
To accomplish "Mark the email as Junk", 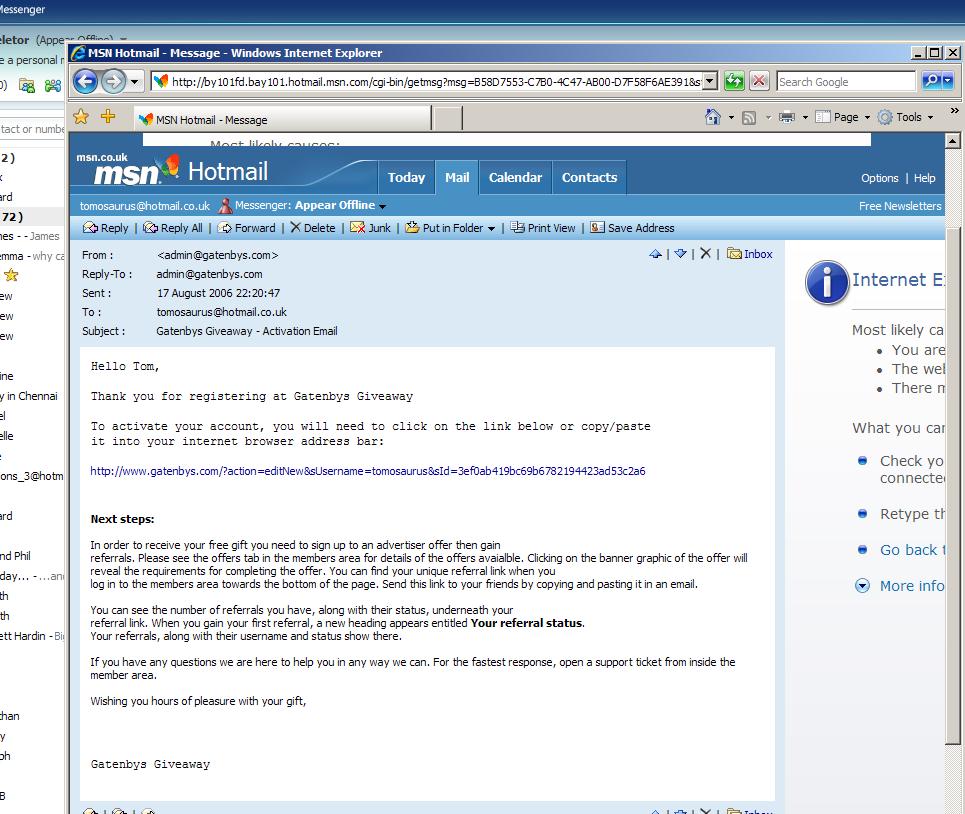I will 370,228.
